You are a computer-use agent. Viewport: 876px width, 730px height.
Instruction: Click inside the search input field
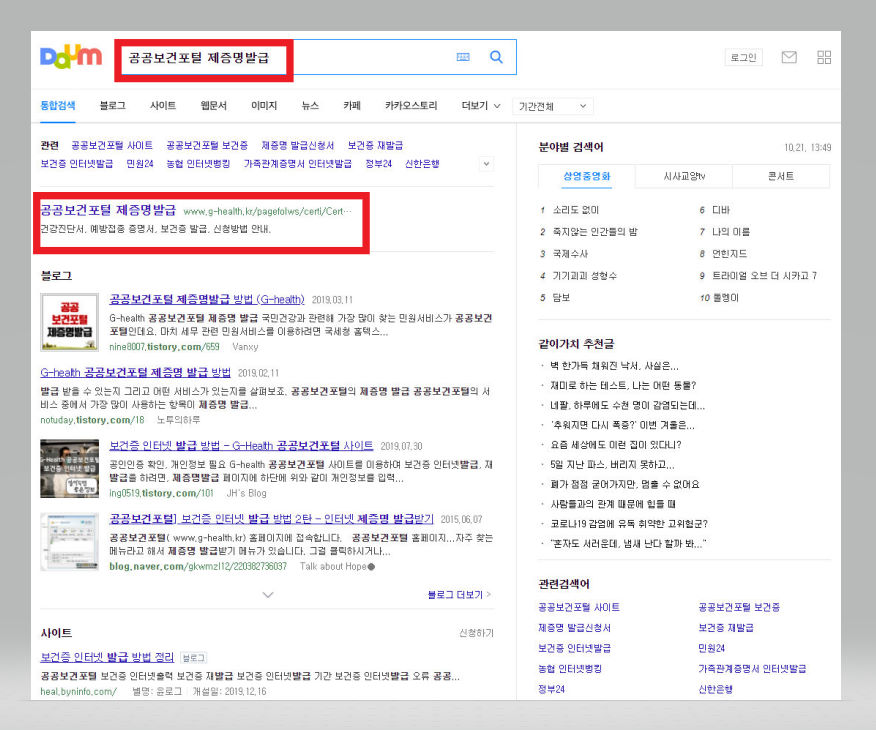pyautogui.click(x=316, y=57)
